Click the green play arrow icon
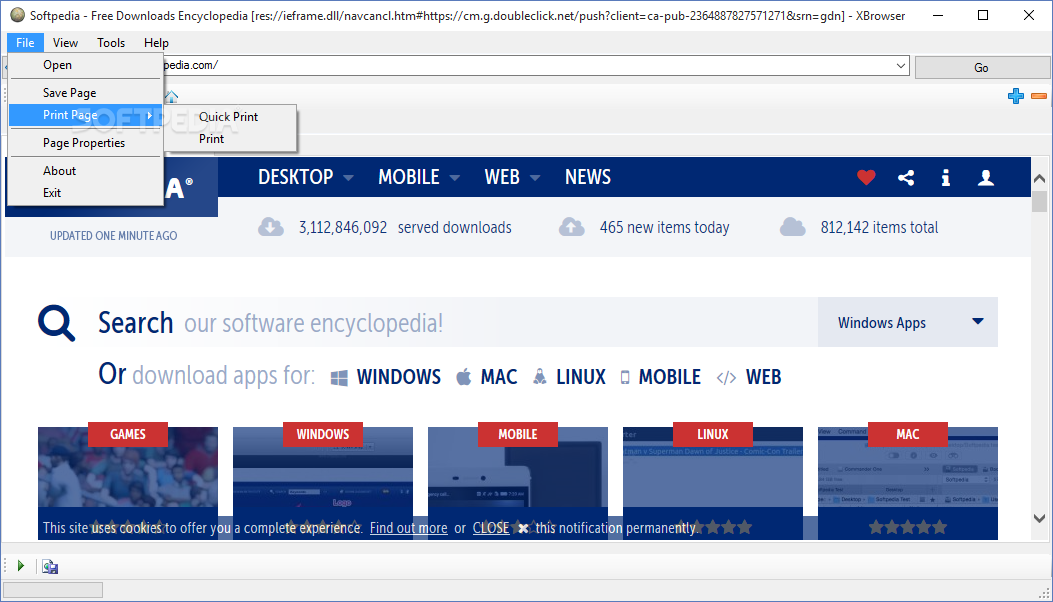The width and height of the screenshot is (1053, 602). point(21,566)
